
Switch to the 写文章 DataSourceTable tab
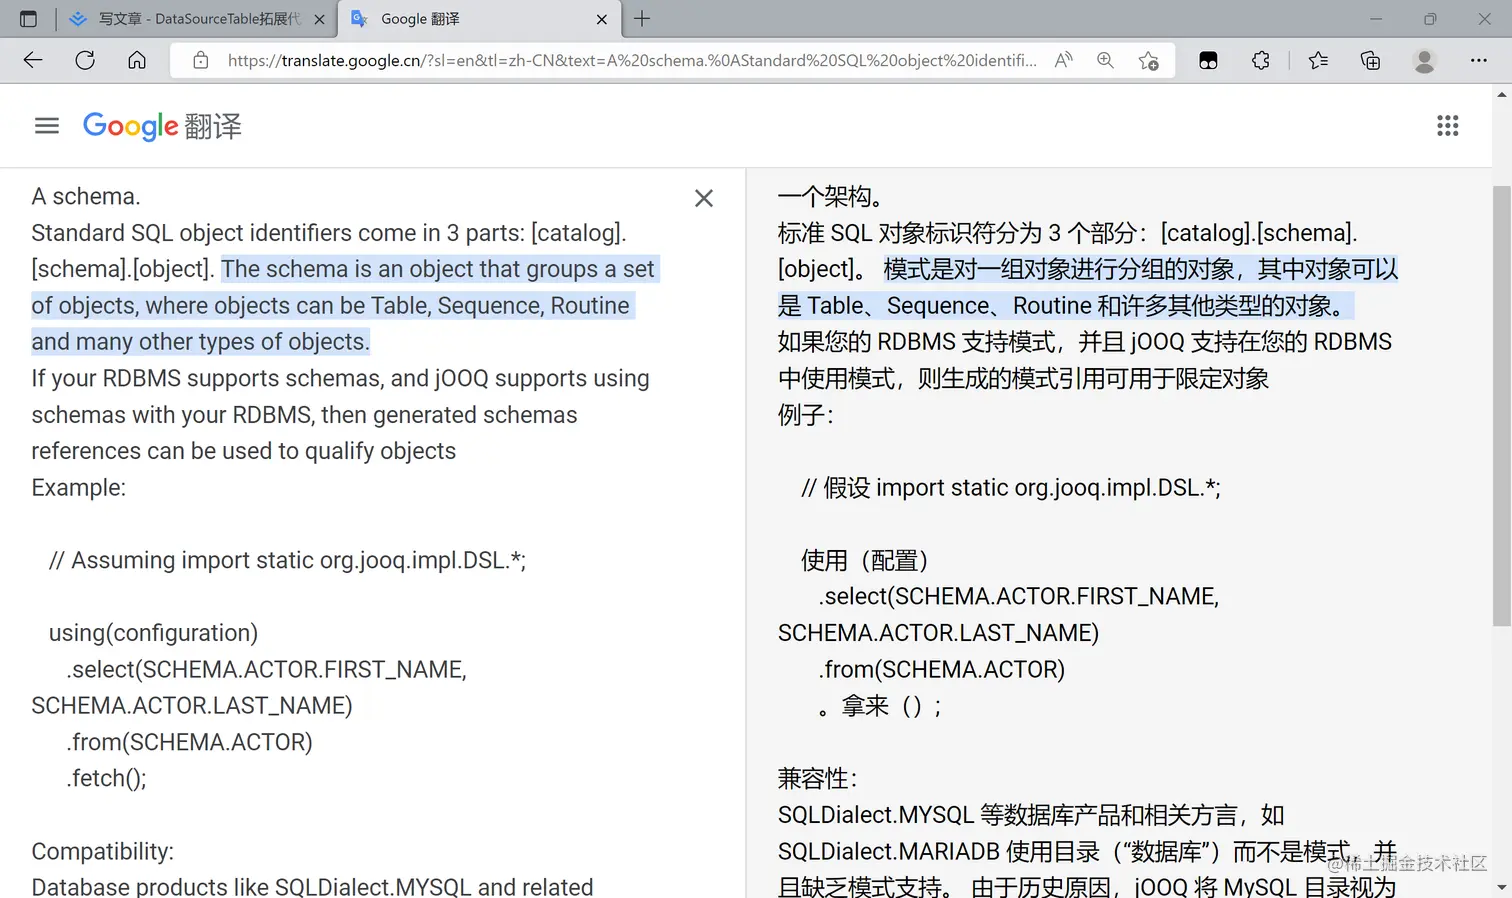click(197, 19)
